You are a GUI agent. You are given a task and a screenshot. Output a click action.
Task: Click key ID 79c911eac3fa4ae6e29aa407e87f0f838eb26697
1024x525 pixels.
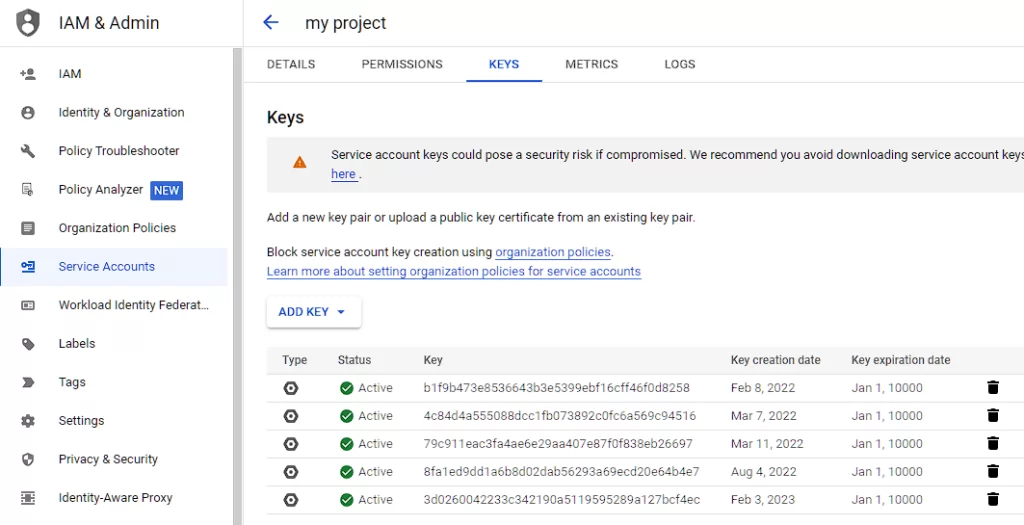[558, 444]
